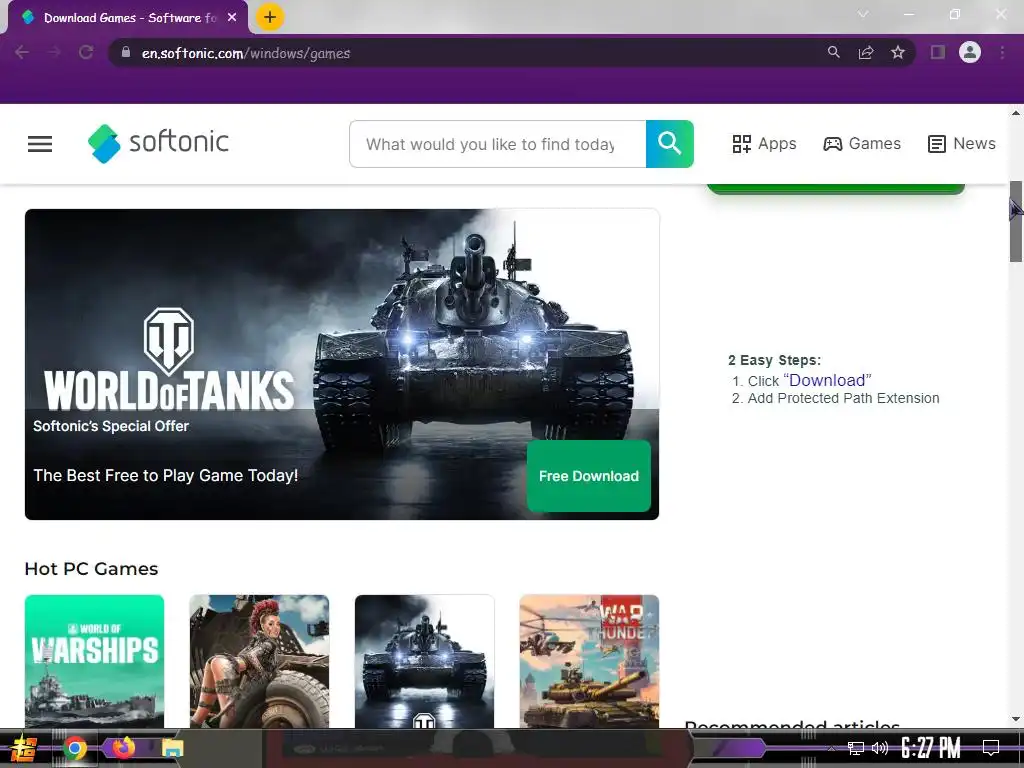Open the Games section
The height and width of the screenshot is (768, 1024).
(x=862, y=144)
